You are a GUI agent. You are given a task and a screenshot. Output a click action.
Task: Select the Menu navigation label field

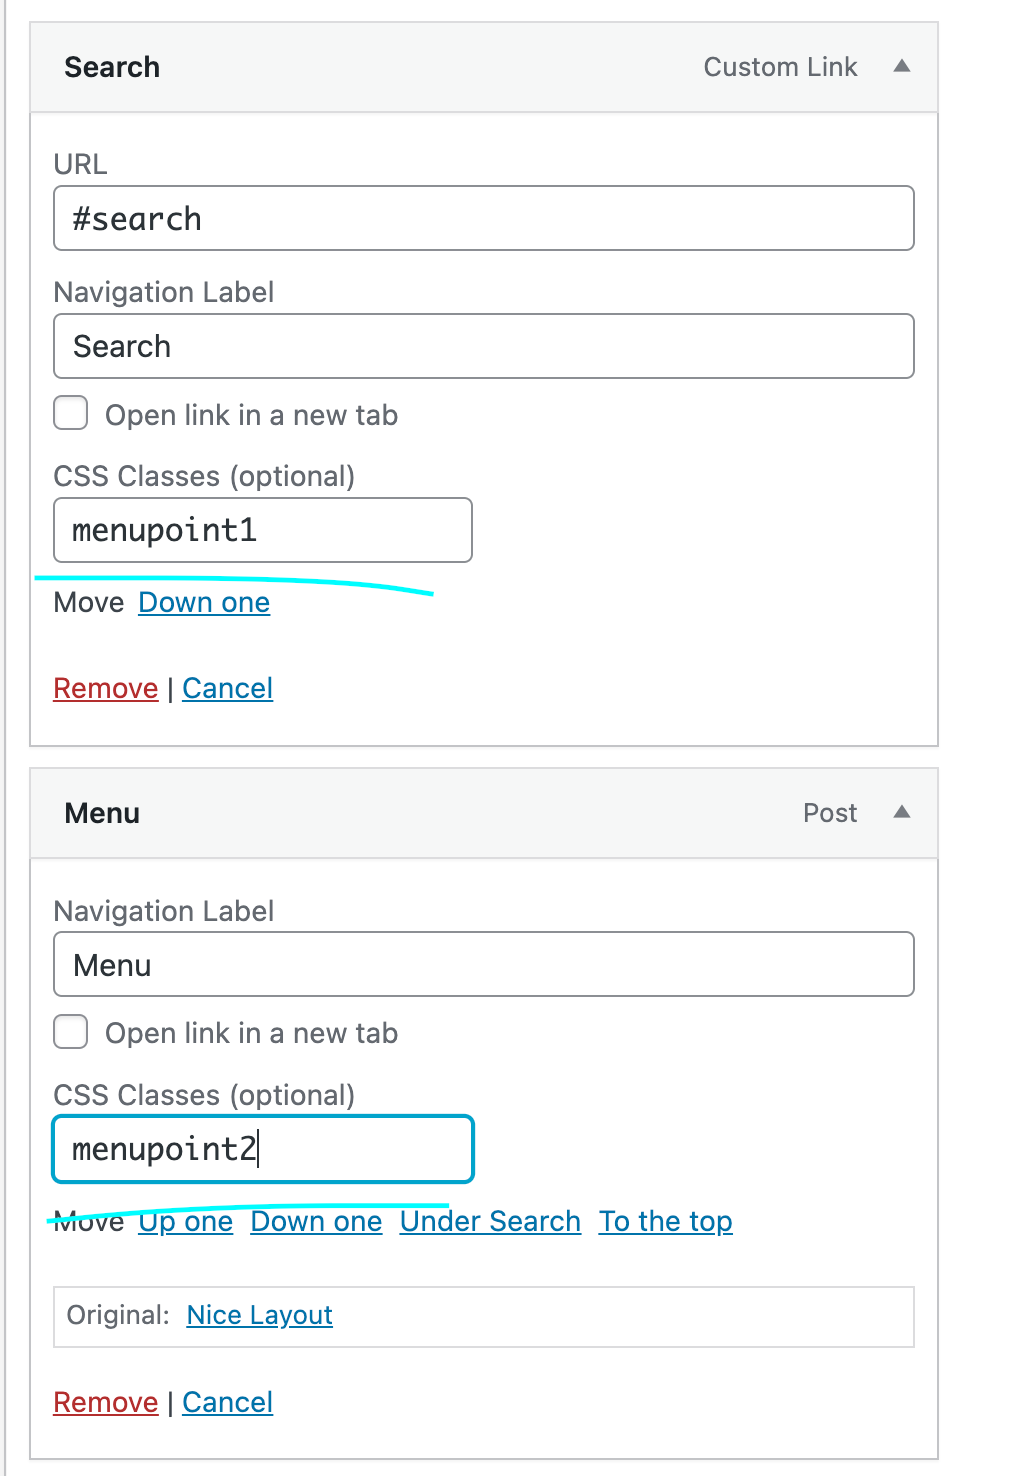coord(484,964)
